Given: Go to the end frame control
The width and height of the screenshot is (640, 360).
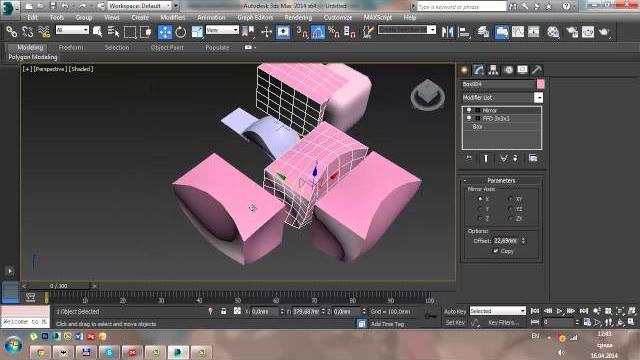Looking at the screenshot, I should coord(584,311).
